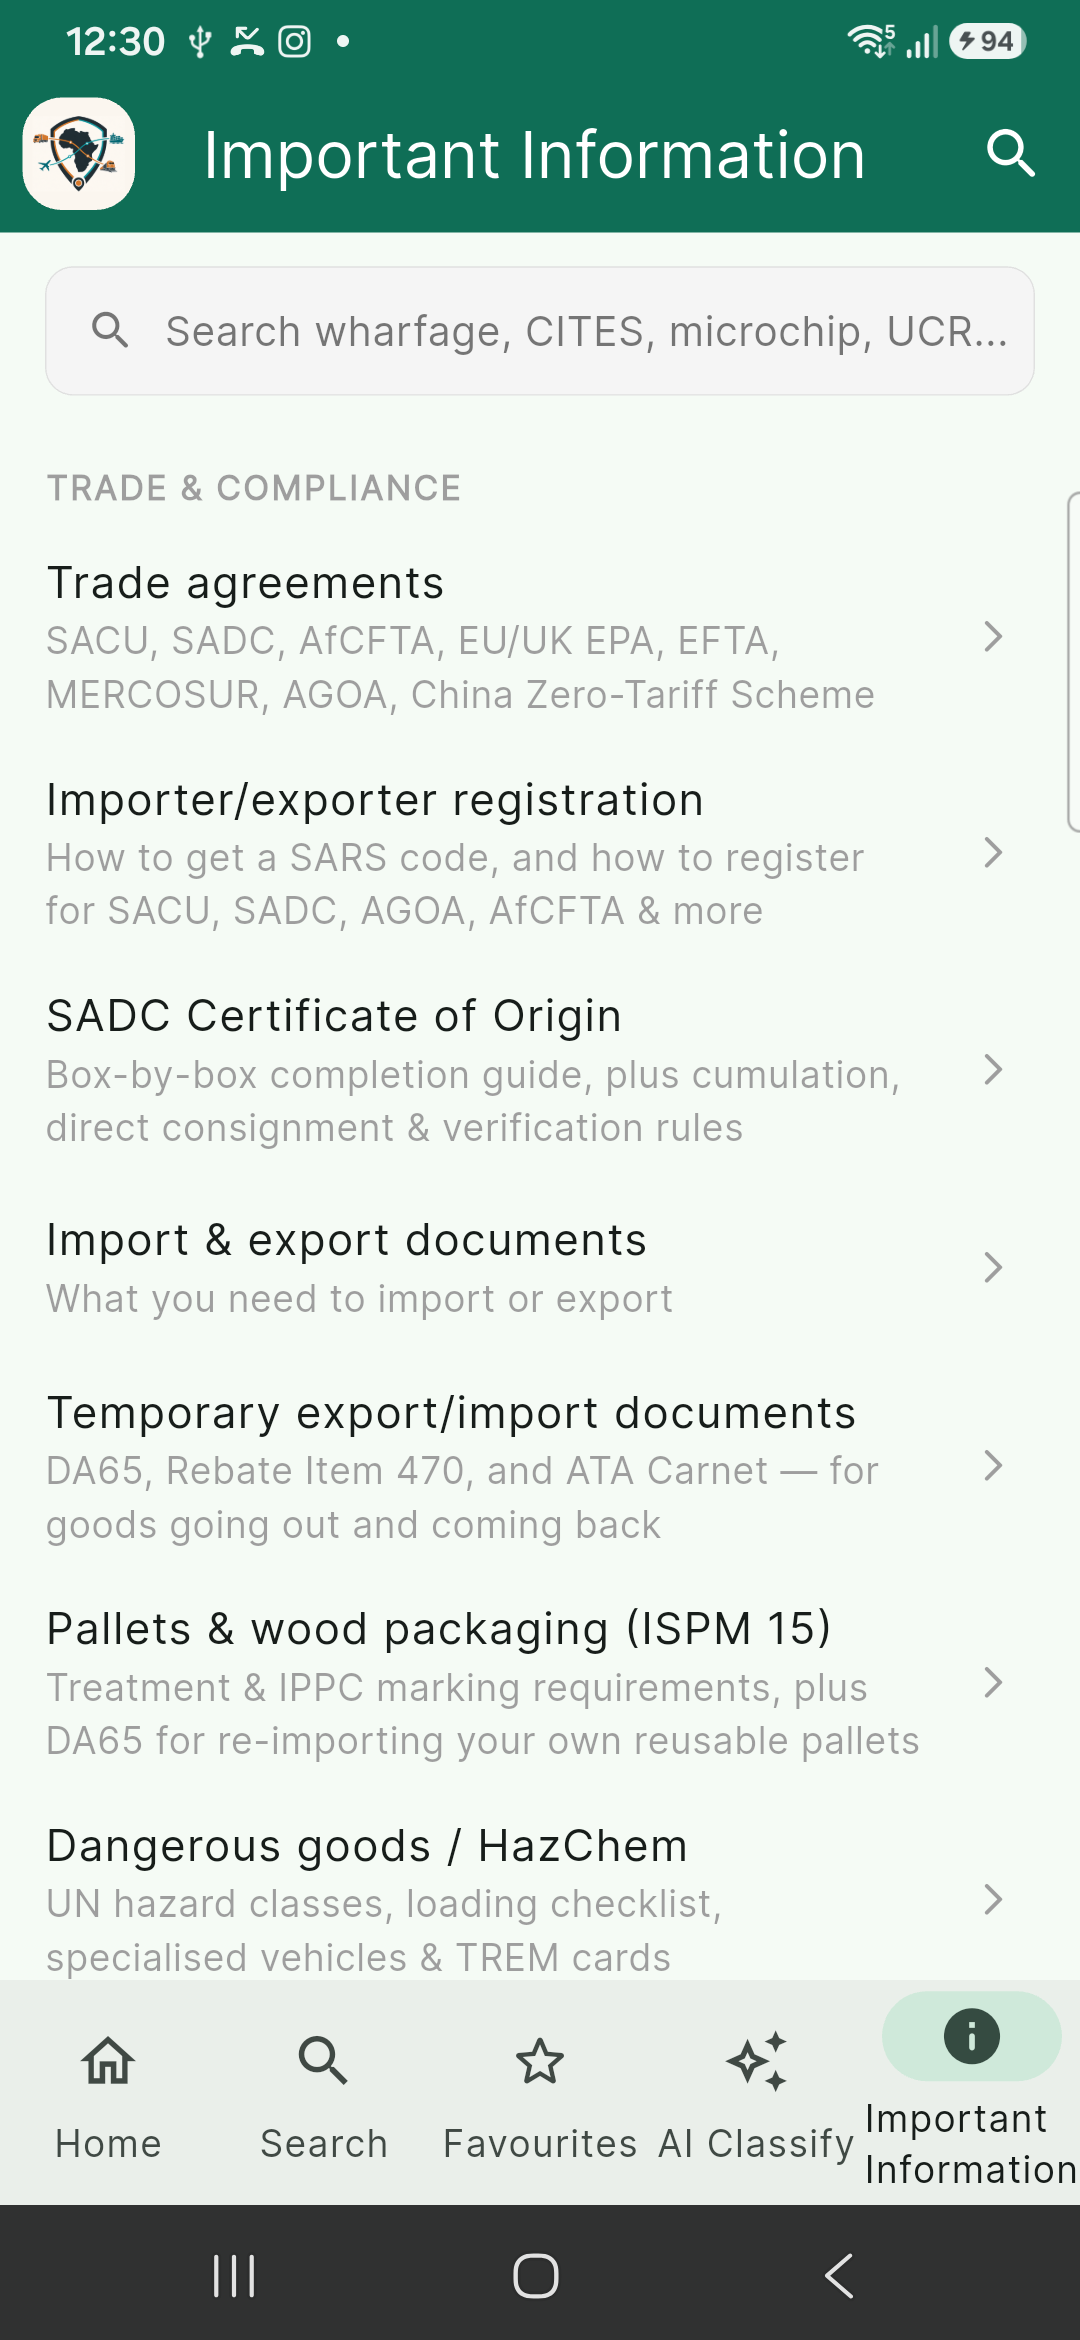Open AI Classify sparkle icon

point(756,2061)
